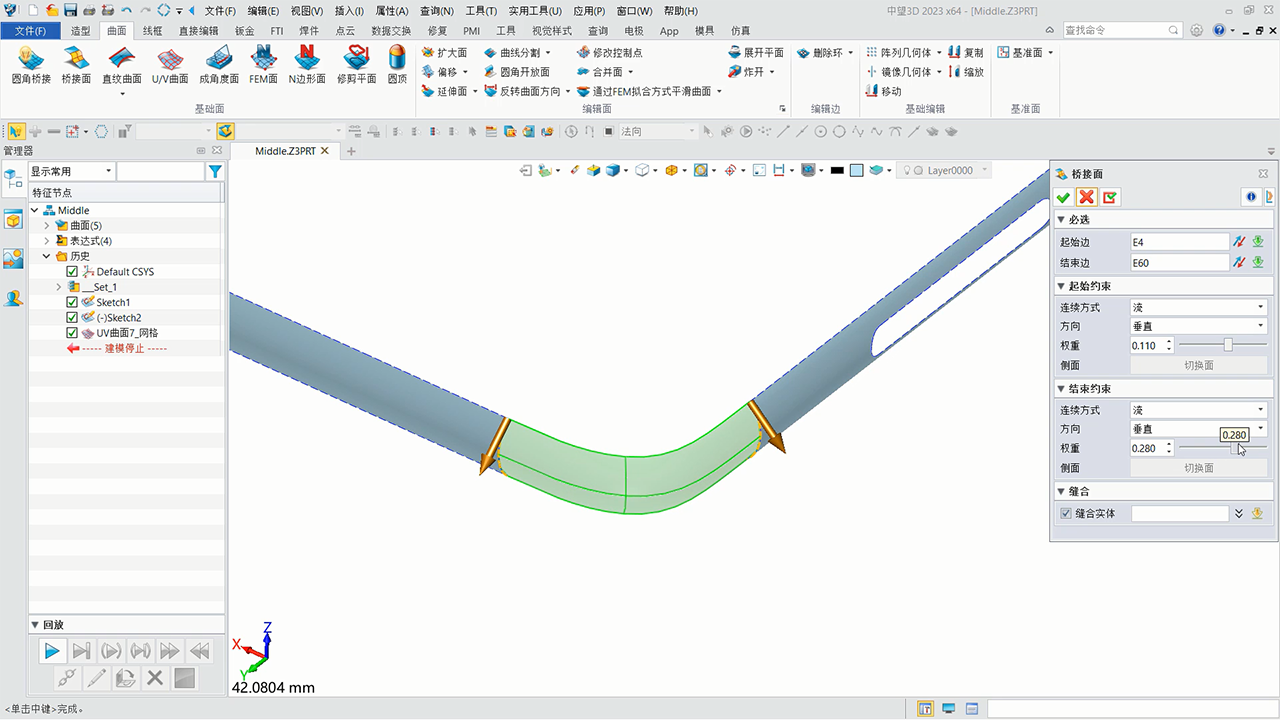The height and width of the screenshot is (720, 1280).
Task: Switch to the 线框 ribbon tab
Action: (153, 31)
